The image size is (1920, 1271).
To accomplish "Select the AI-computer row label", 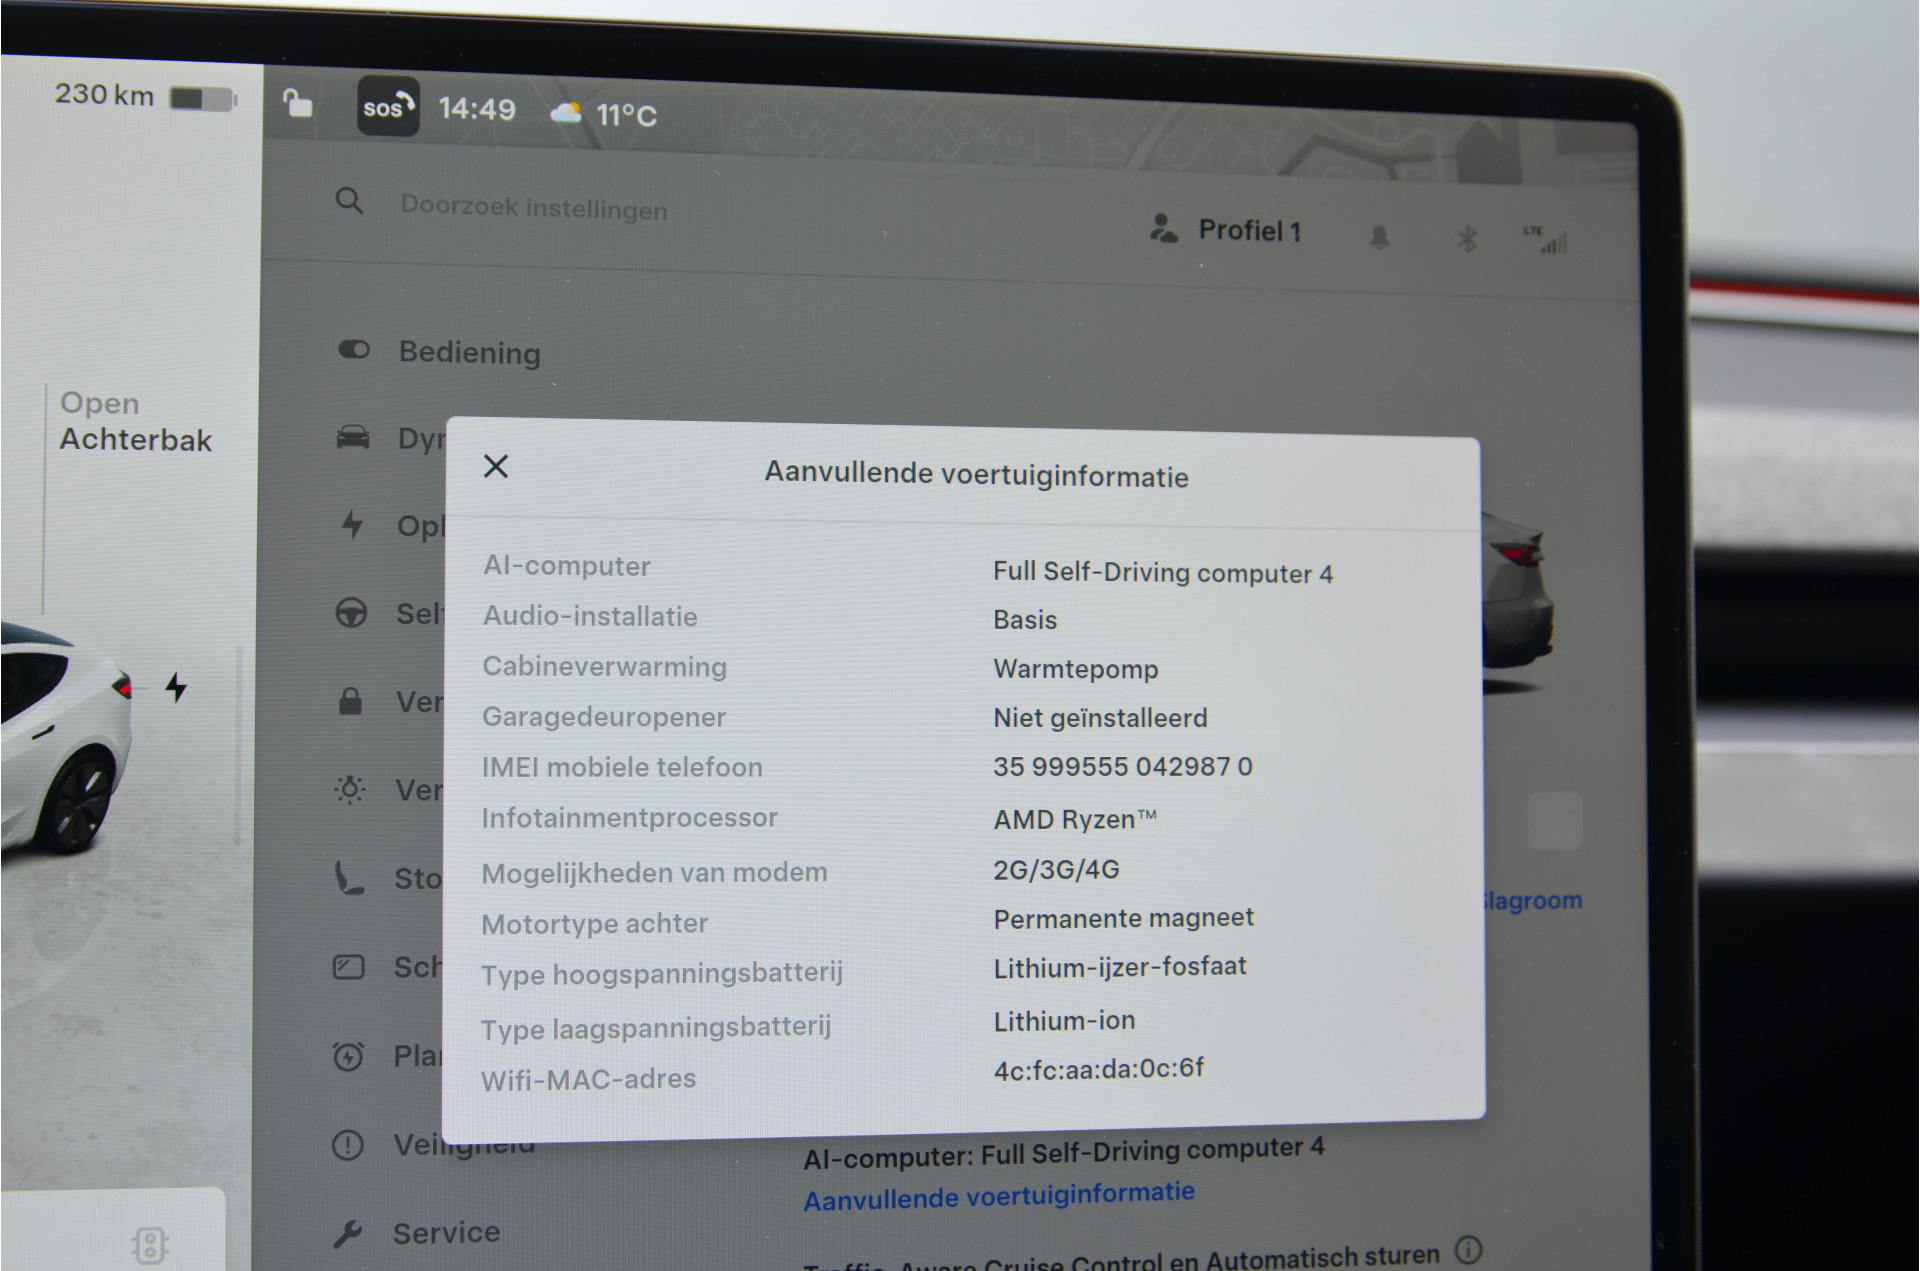I will click(x=567, y=565).
